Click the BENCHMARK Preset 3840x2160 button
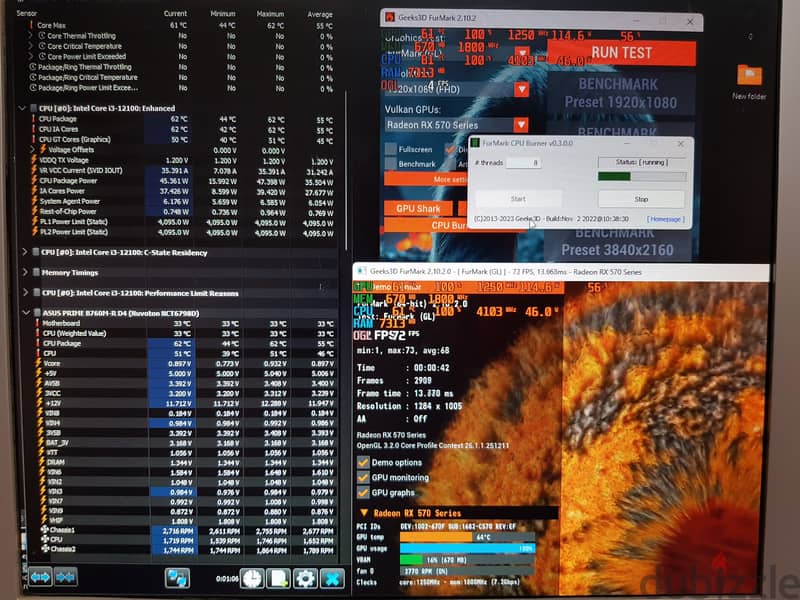800x600 pixels. click(x=616, y=243)
